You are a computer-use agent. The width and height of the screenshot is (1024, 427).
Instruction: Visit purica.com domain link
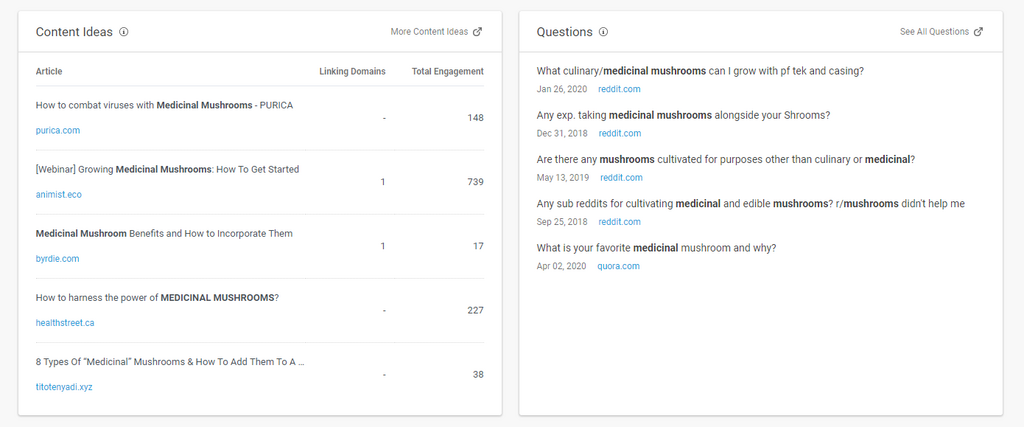(x=58, y=130)
